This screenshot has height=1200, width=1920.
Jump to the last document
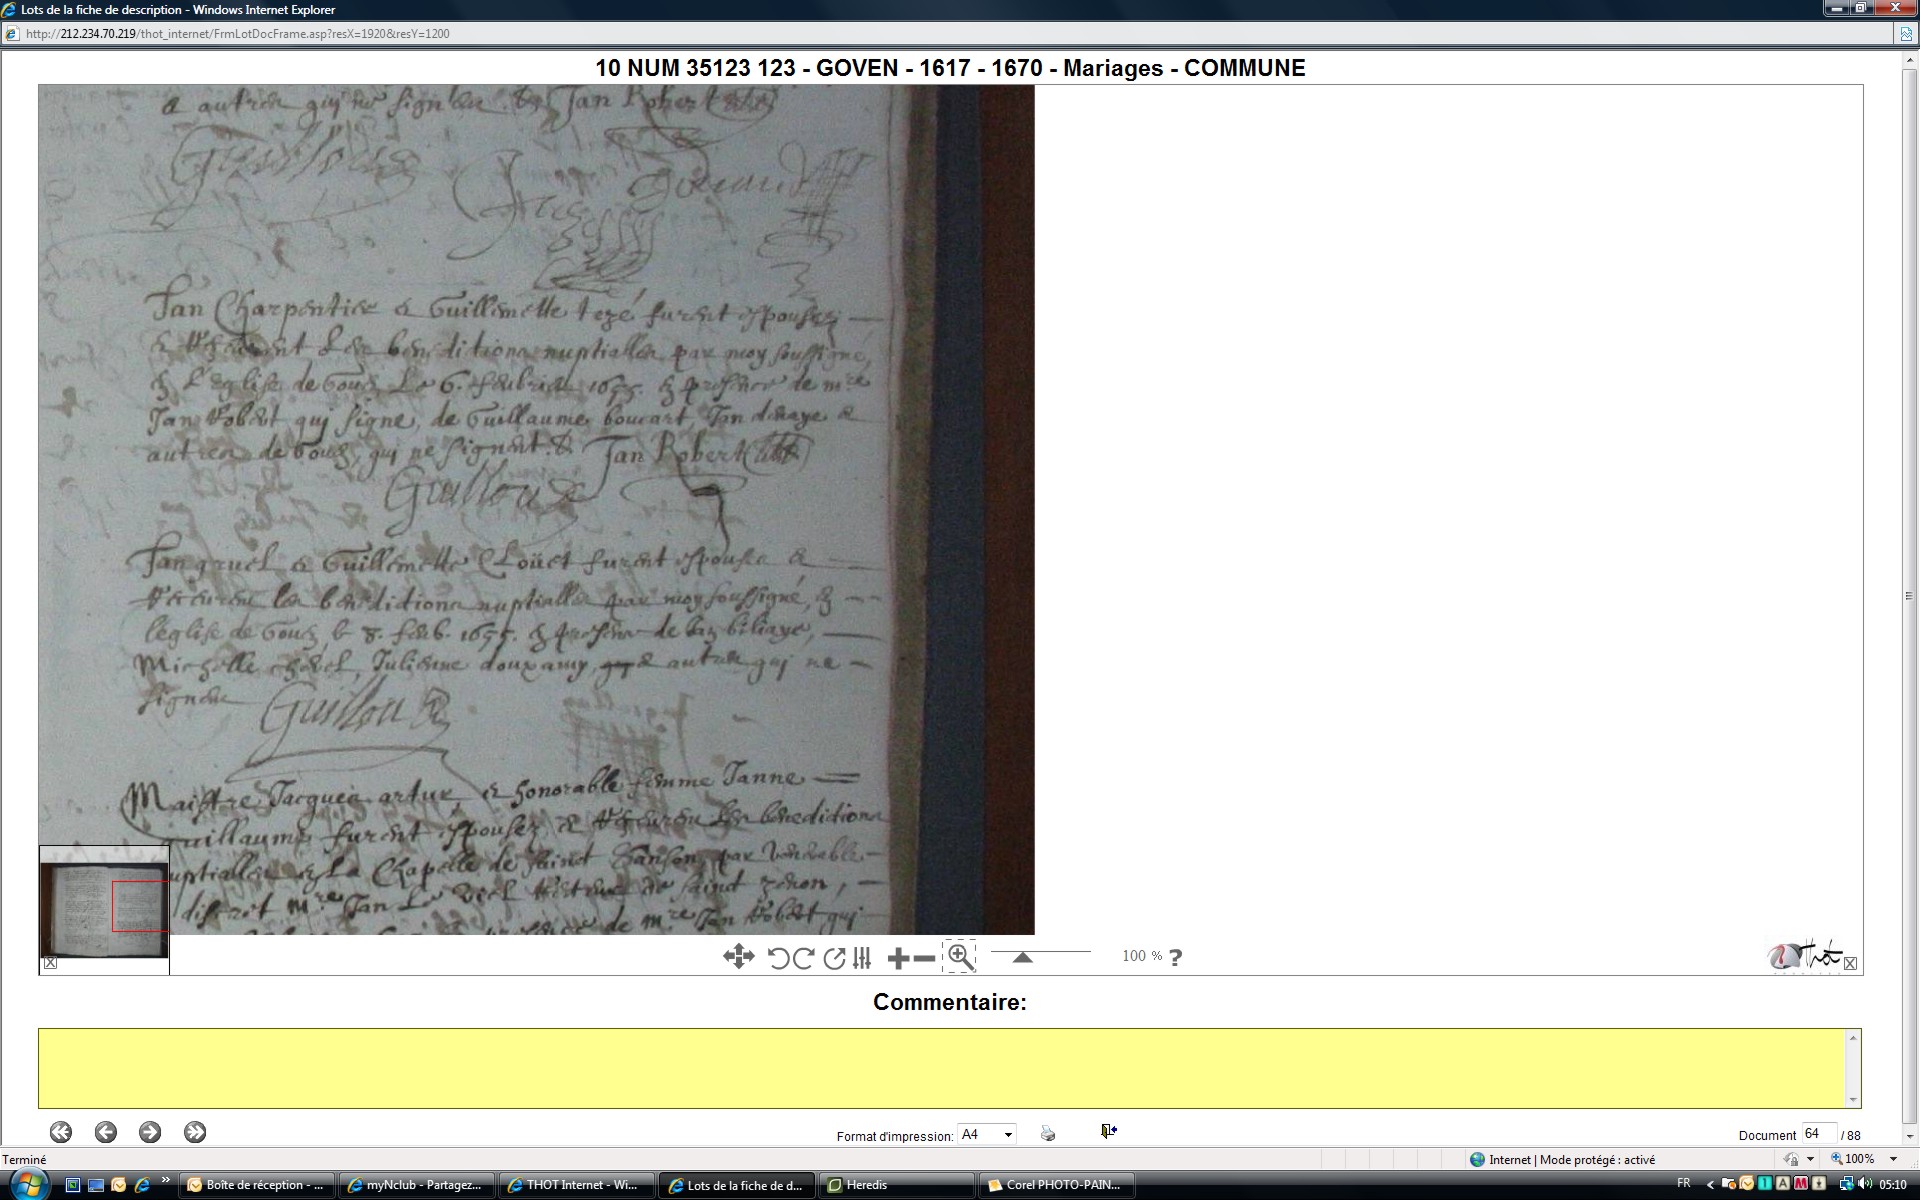point(195,1132)
